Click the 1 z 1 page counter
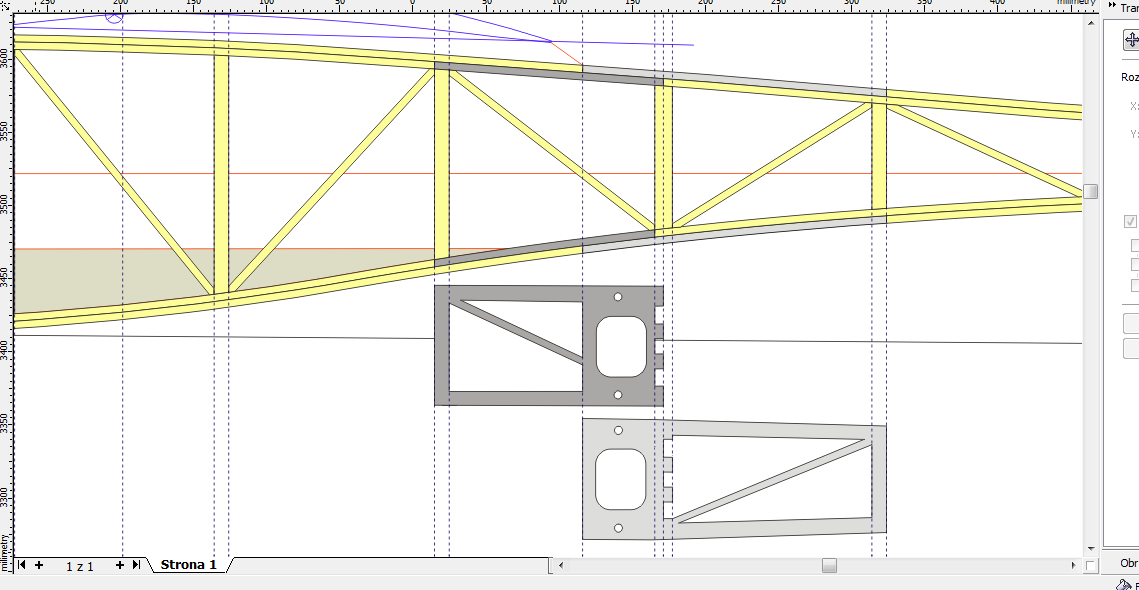1139x590 pixels. click(x=79, y=566)
